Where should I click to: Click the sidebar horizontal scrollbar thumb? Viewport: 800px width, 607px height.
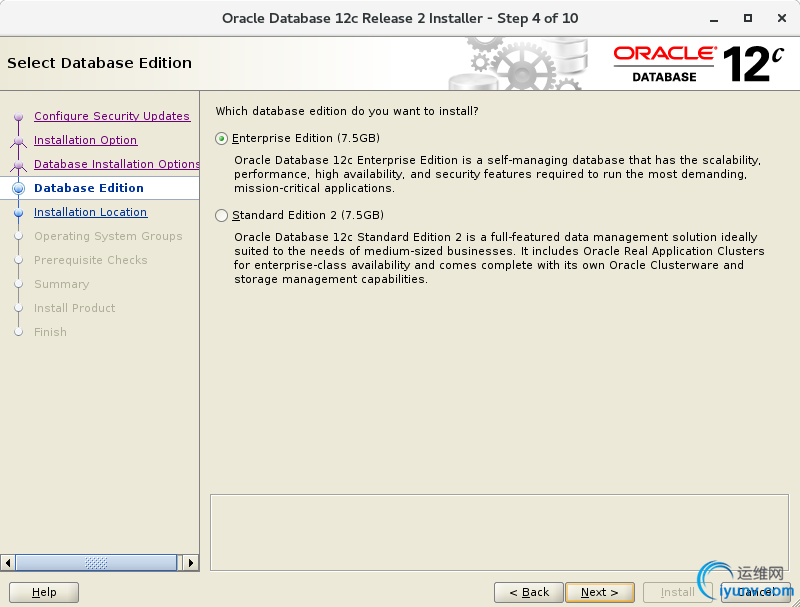96,563
